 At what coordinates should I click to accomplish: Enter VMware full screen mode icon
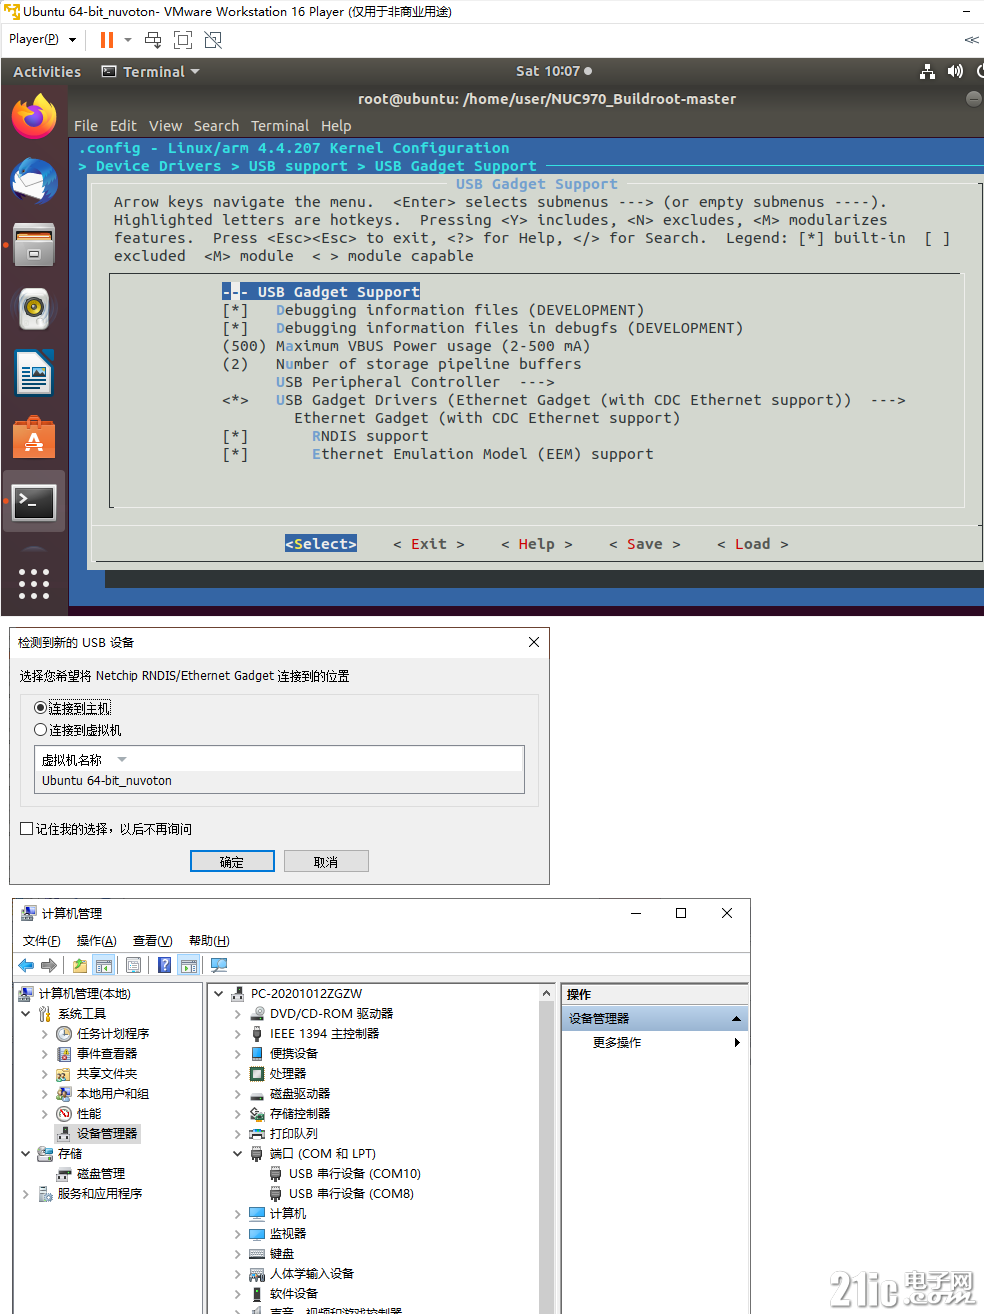183,40
